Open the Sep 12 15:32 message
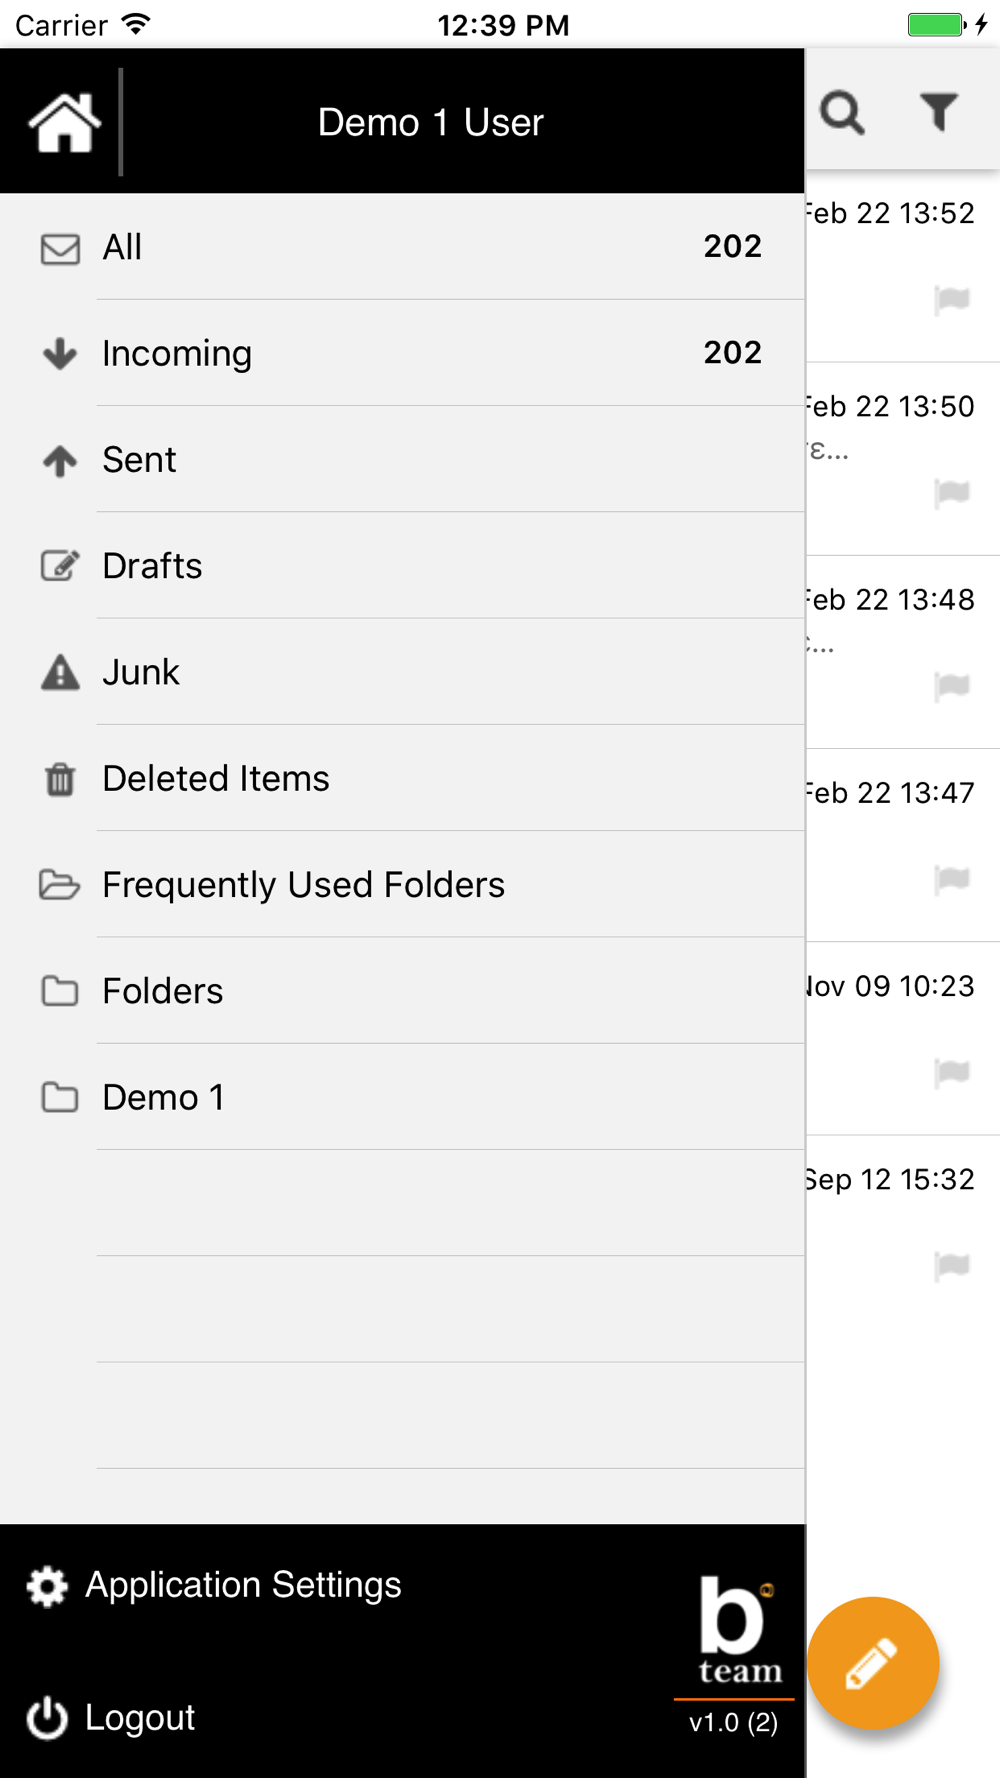The width and height of the screenshot is (1000, 1778). pyautogui.click(x=903, y=1230)
